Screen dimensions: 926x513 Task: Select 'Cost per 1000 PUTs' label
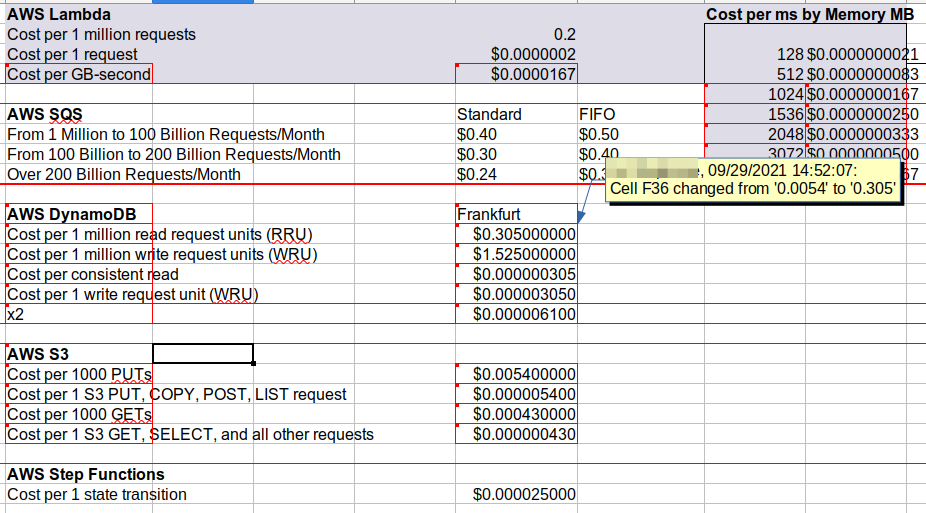point(79,374)
